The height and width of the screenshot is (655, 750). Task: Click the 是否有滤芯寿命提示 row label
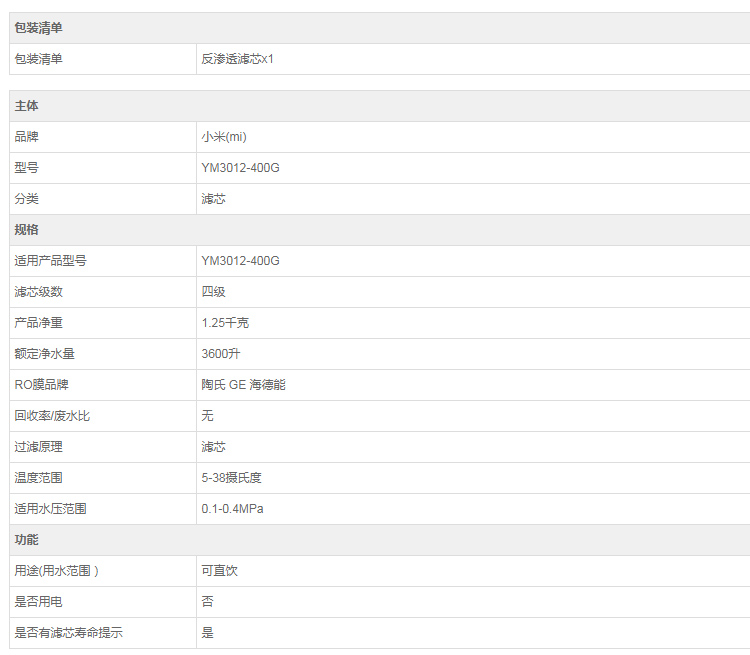(x=68, y=633)
